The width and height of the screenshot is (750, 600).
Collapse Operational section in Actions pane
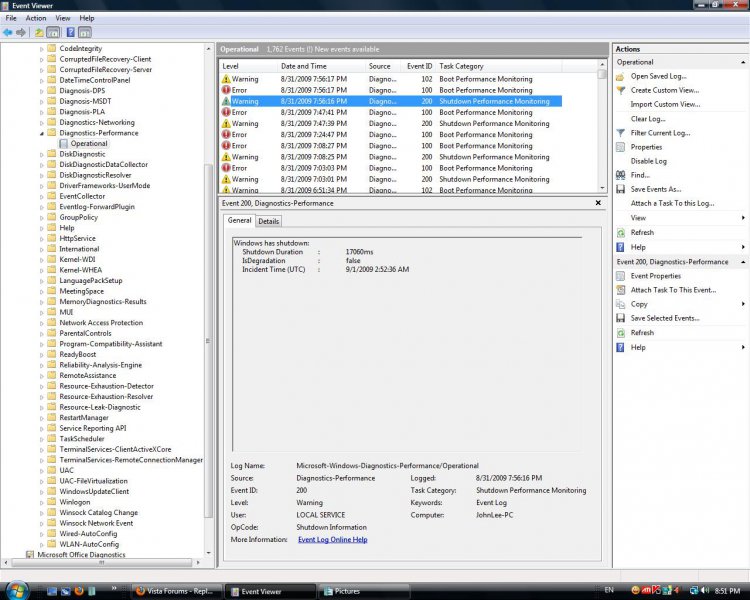[743, 62]
